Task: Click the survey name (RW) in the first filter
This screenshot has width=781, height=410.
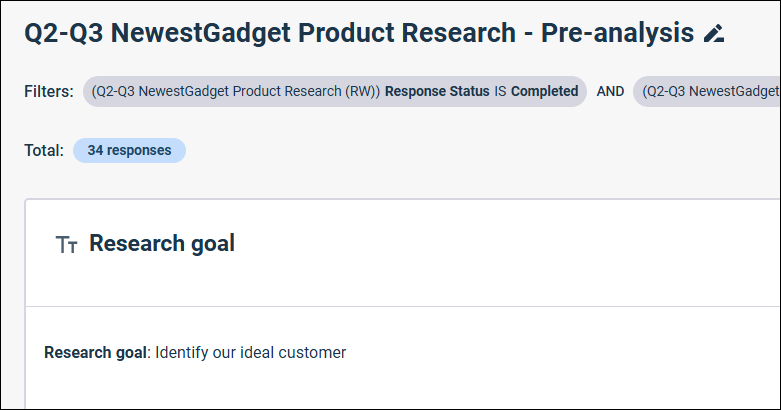Action: click(x=236, y=92)
